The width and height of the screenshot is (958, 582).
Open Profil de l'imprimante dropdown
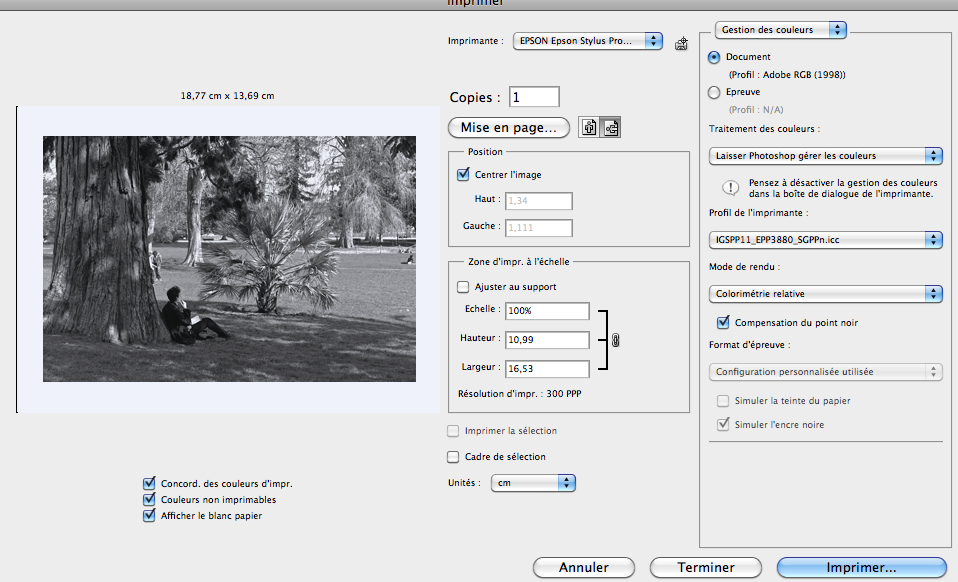(x=825, y=239)
